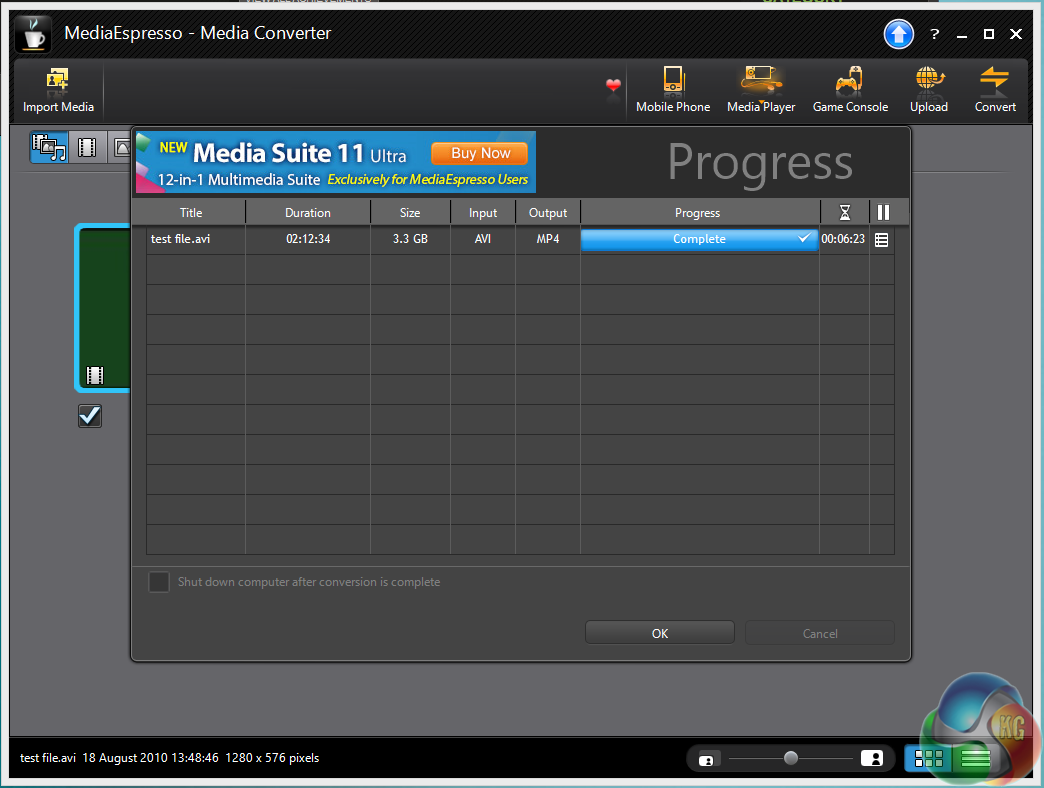
Task: Filter media by video only tab
Action: (87, 148)
